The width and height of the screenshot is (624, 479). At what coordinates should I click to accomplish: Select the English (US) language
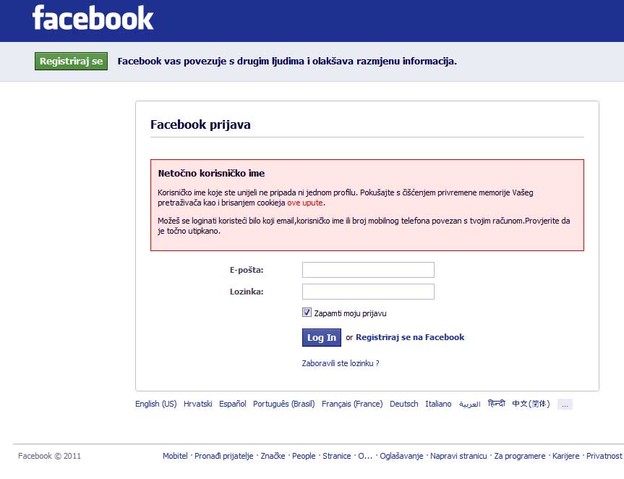point(156,404)
